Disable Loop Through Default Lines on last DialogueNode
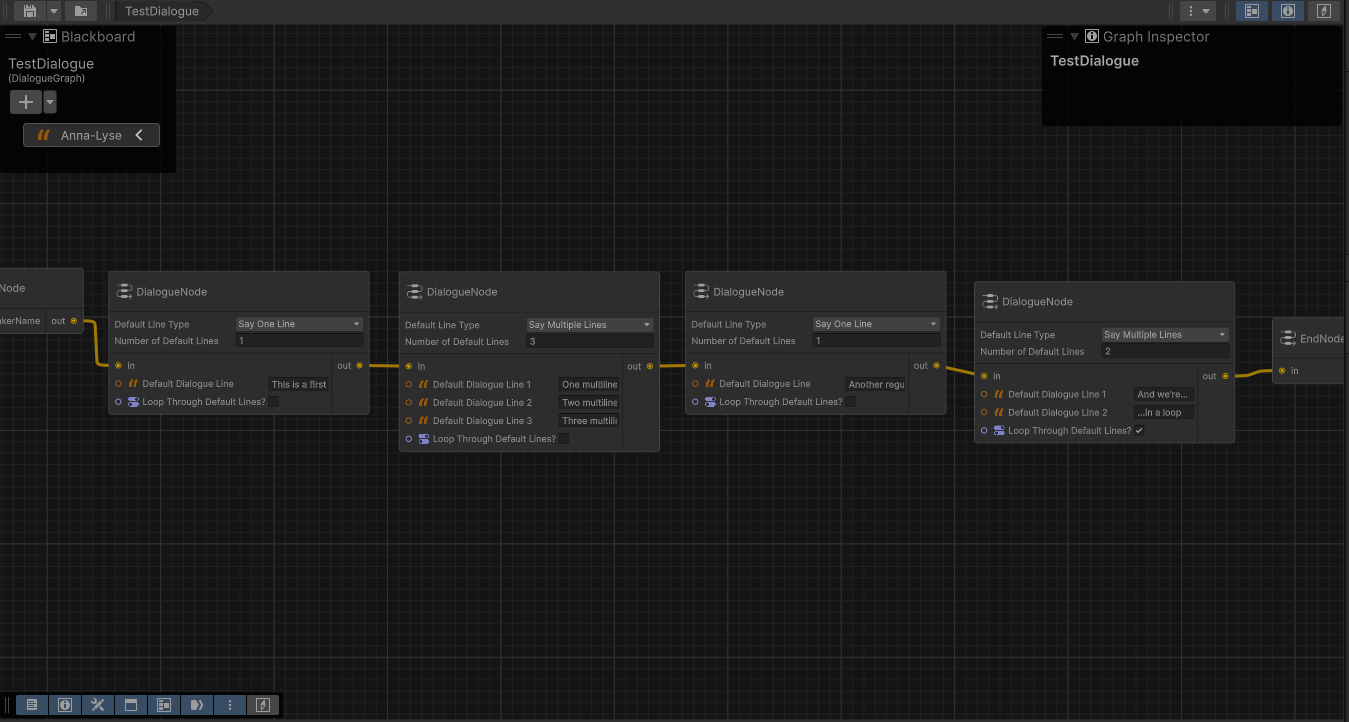This screenshot has height=722, width=1349. point(1138,430)
